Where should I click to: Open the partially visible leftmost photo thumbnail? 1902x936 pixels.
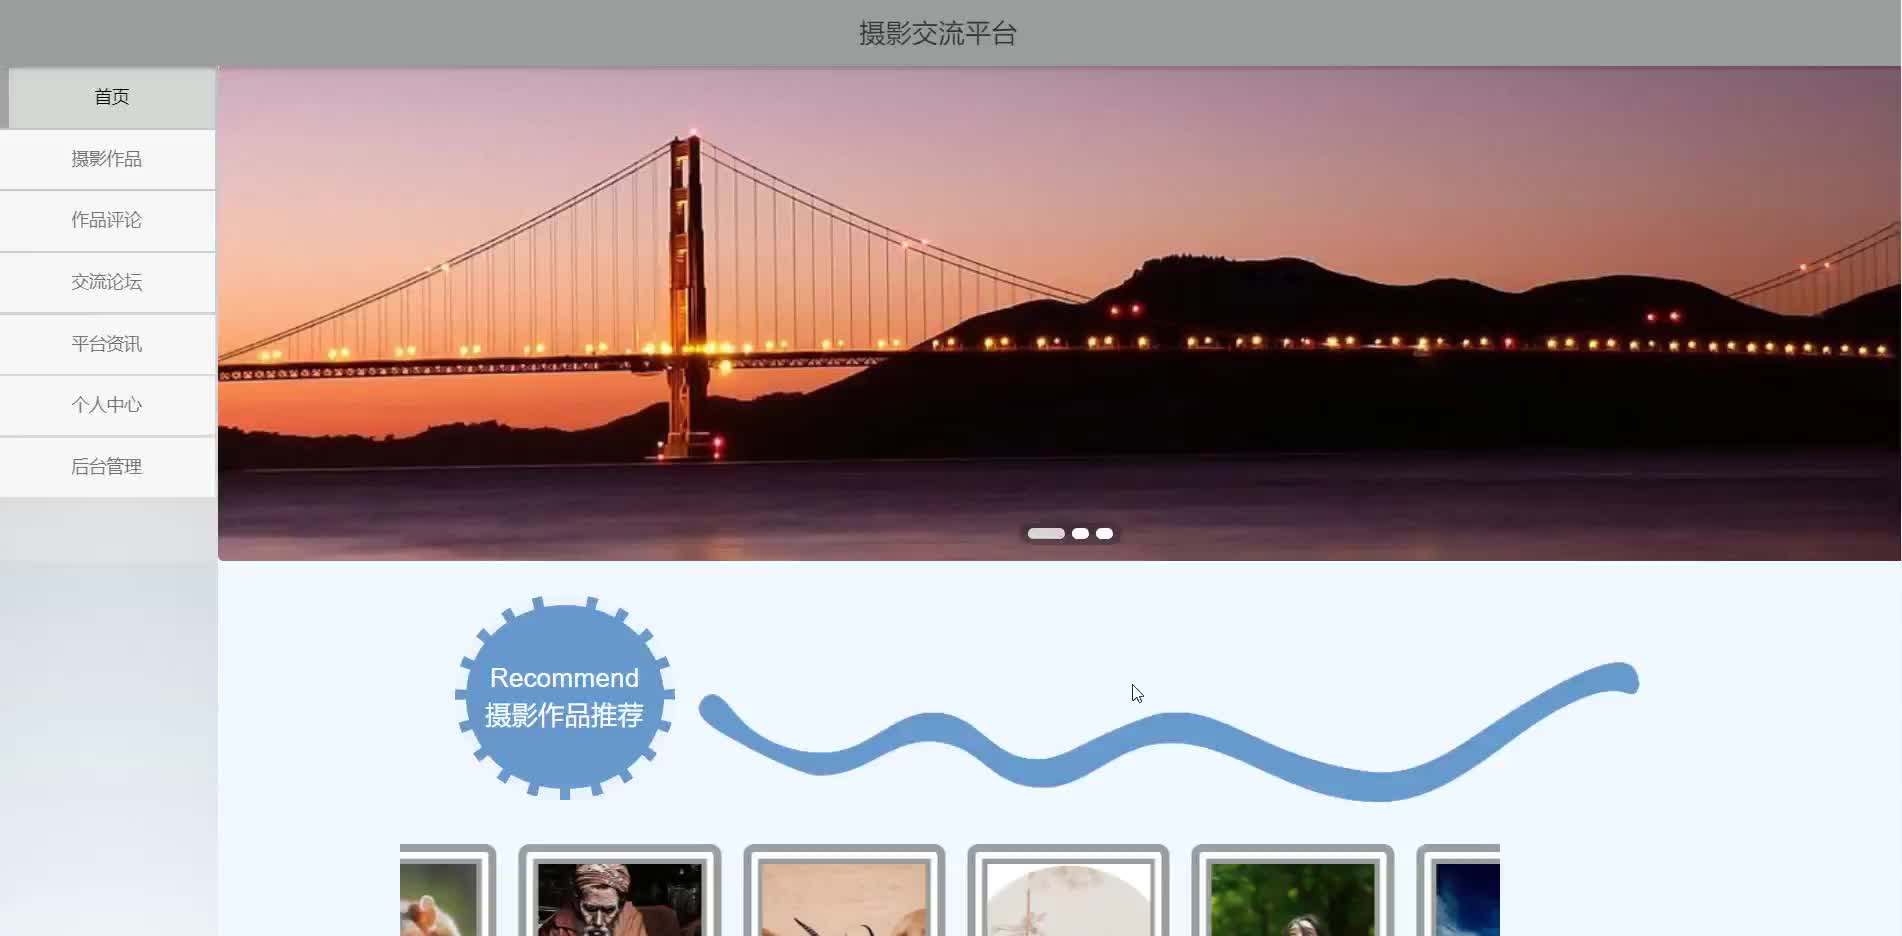(447, 891)
